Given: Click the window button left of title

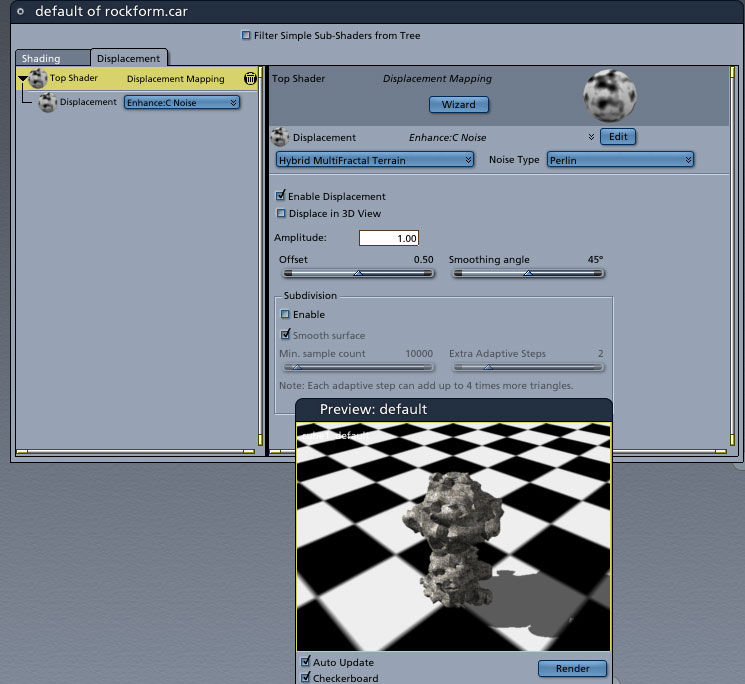Looking at the screenshot, I should point(20,11).
